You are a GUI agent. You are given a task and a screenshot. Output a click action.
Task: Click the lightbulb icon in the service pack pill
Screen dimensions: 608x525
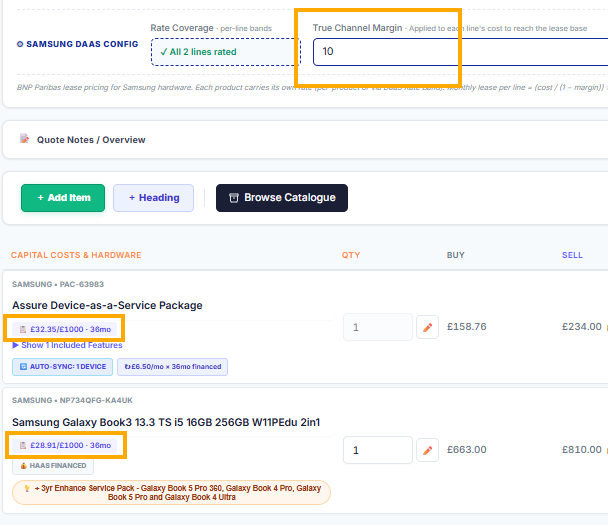tap(27, 488)
